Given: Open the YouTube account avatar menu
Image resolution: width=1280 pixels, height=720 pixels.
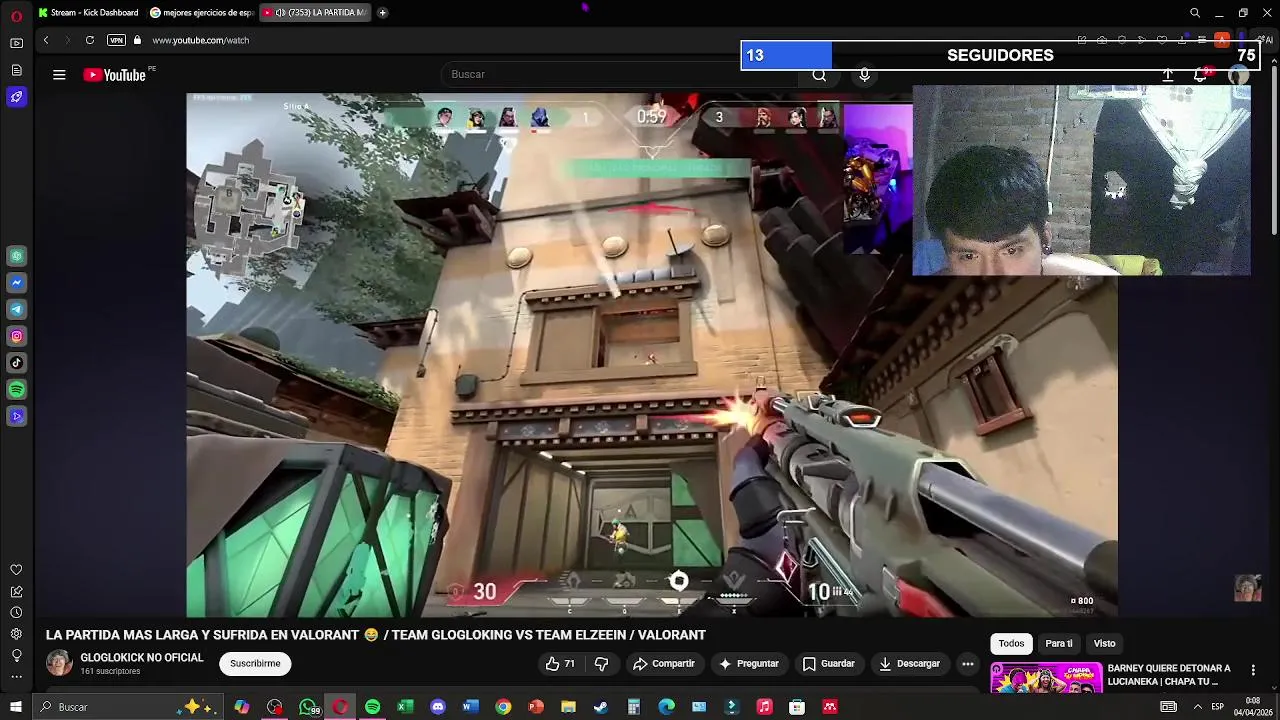Looking at the screenshot, I should [x=1239, y=75].
